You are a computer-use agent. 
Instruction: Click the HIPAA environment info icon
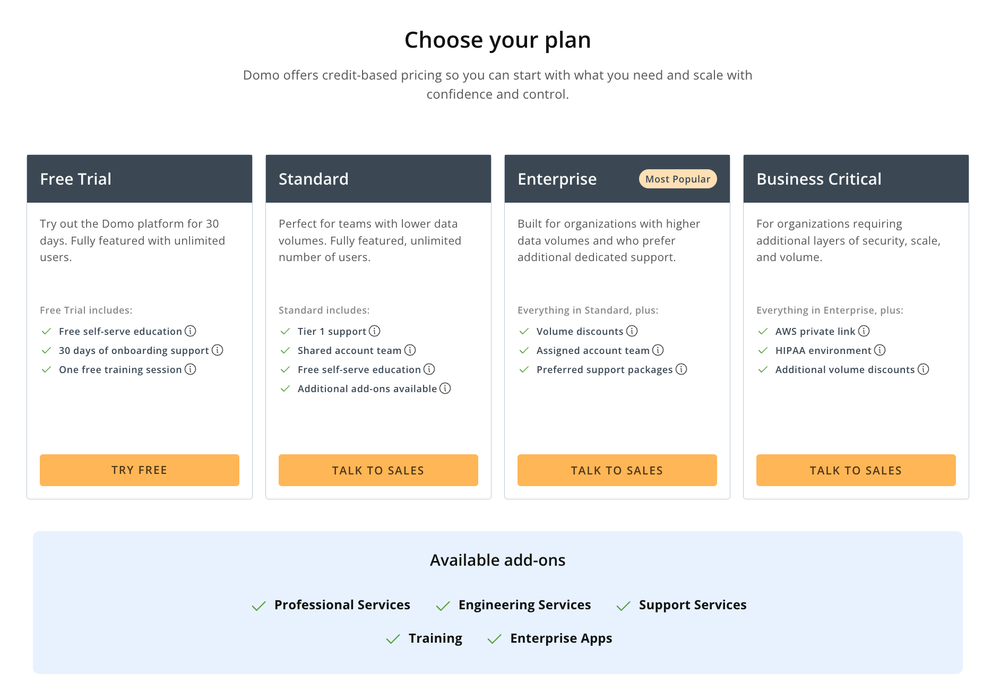pyautogui.click(x=880, y=350)
